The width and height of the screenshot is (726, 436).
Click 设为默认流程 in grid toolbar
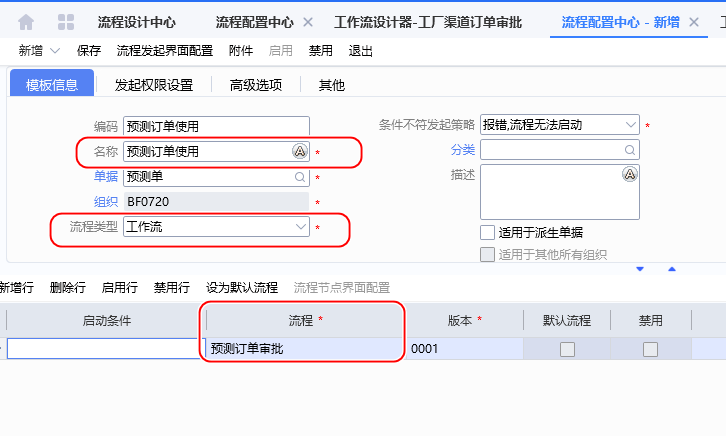(x=242, y=287)
